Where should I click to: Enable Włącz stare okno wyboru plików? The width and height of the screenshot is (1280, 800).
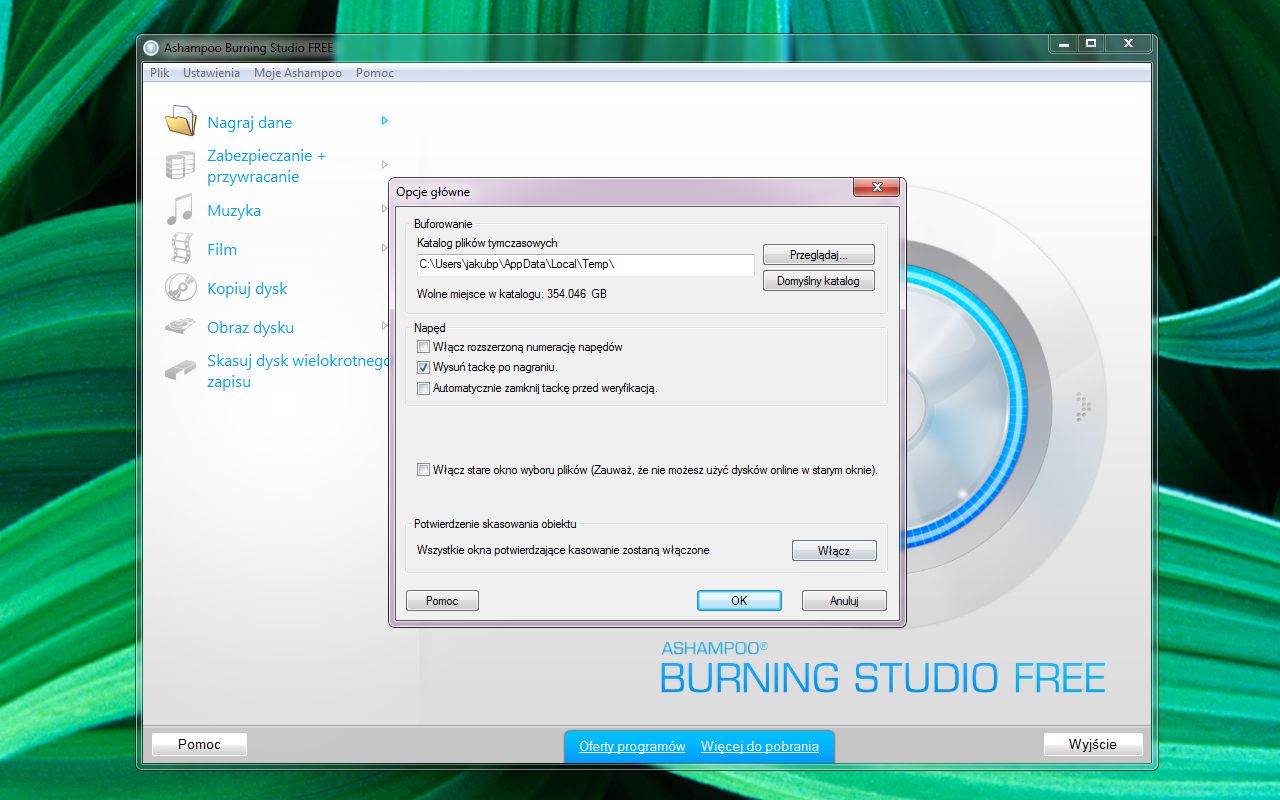[423, 469]
